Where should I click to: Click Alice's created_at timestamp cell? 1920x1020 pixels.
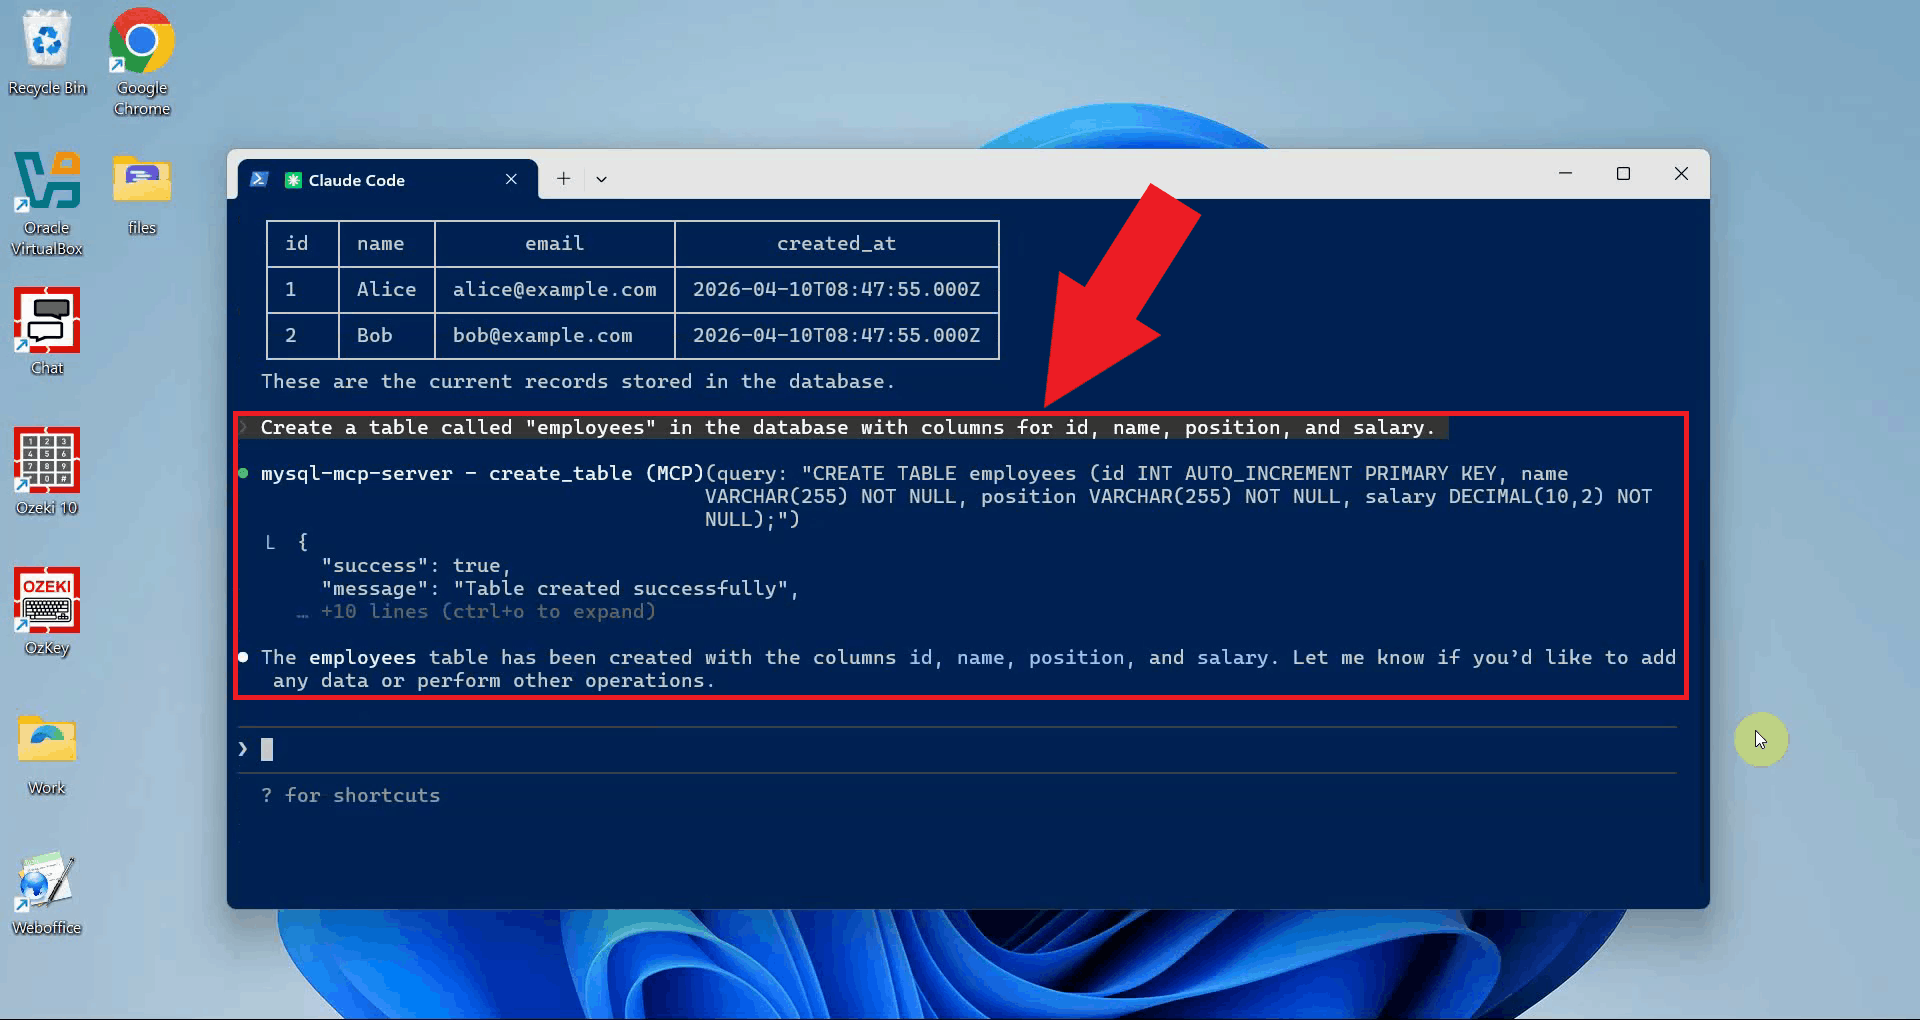[x=837, y=290]
